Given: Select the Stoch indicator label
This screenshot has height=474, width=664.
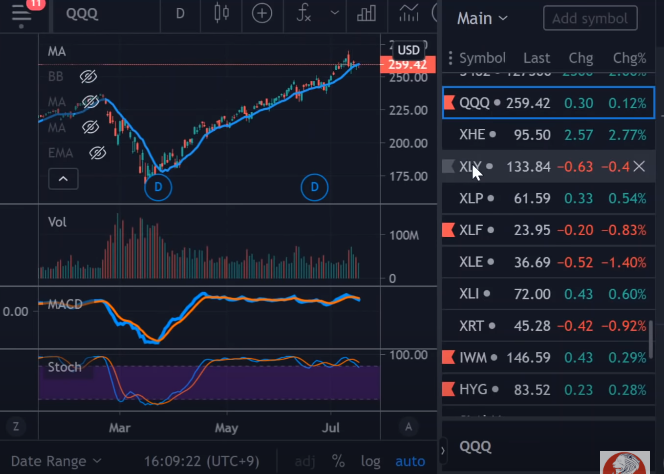Looking at the screenshot, I should [64, 367].
